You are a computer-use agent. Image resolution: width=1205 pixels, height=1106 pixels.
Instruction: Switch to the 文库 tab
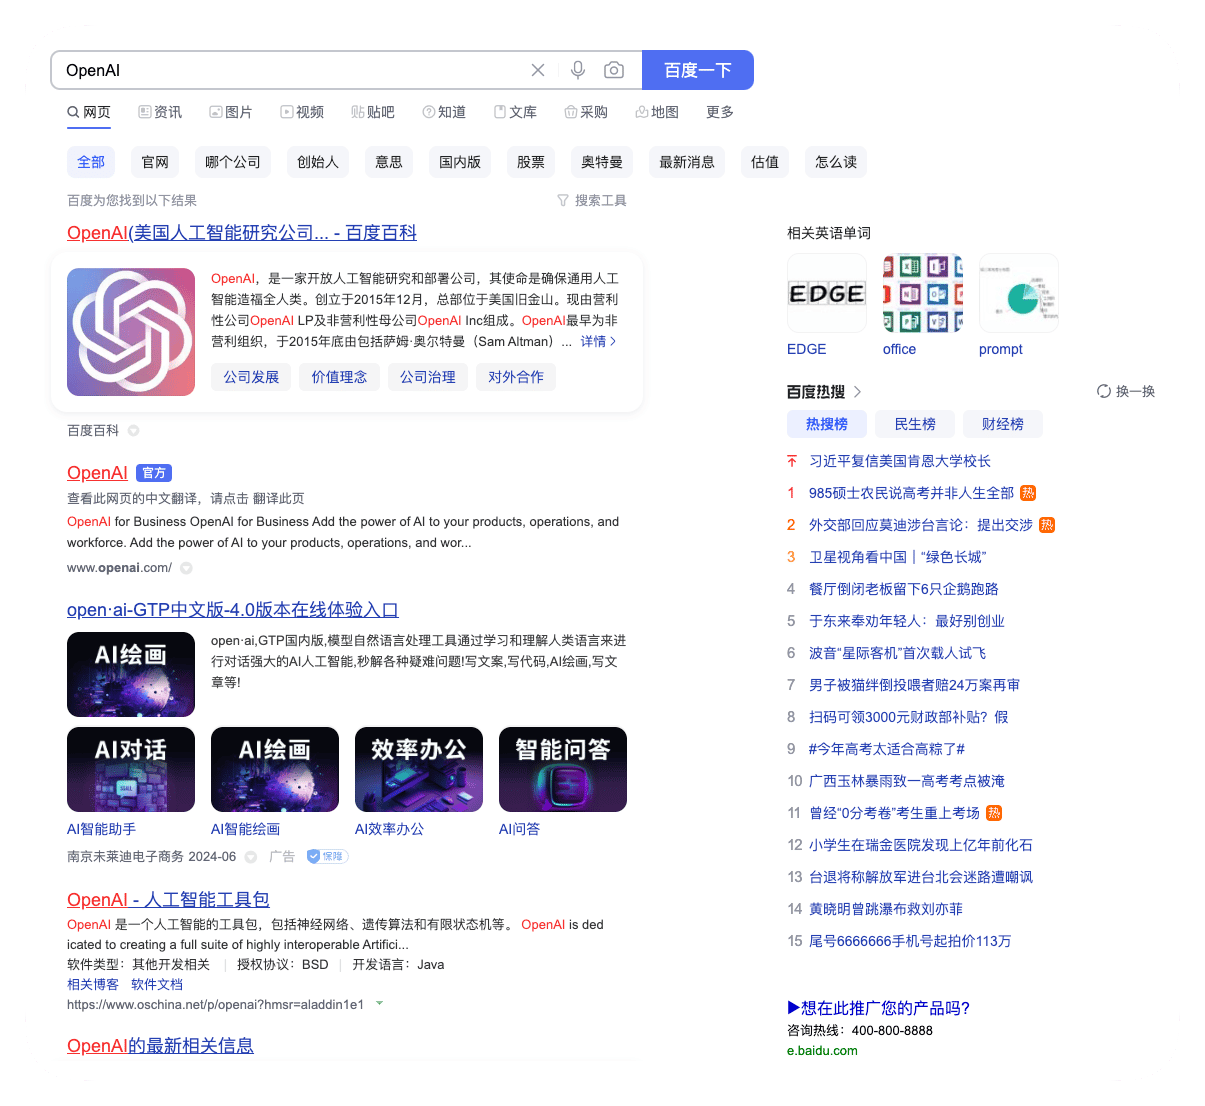(515, 112)
